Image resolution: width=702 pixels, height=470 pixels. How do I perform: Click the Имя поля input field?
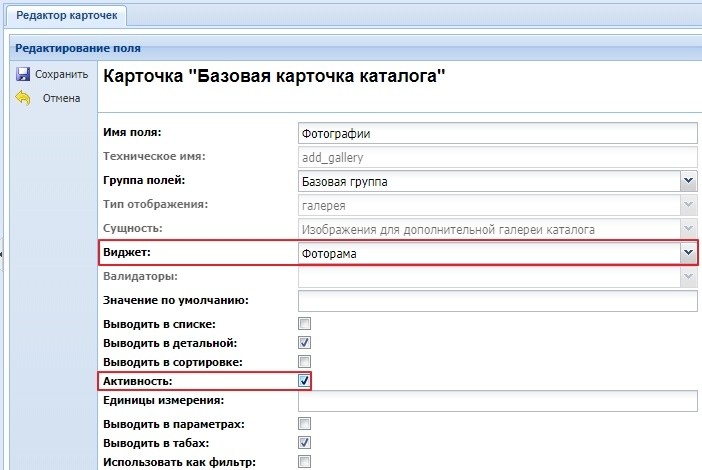497,133
